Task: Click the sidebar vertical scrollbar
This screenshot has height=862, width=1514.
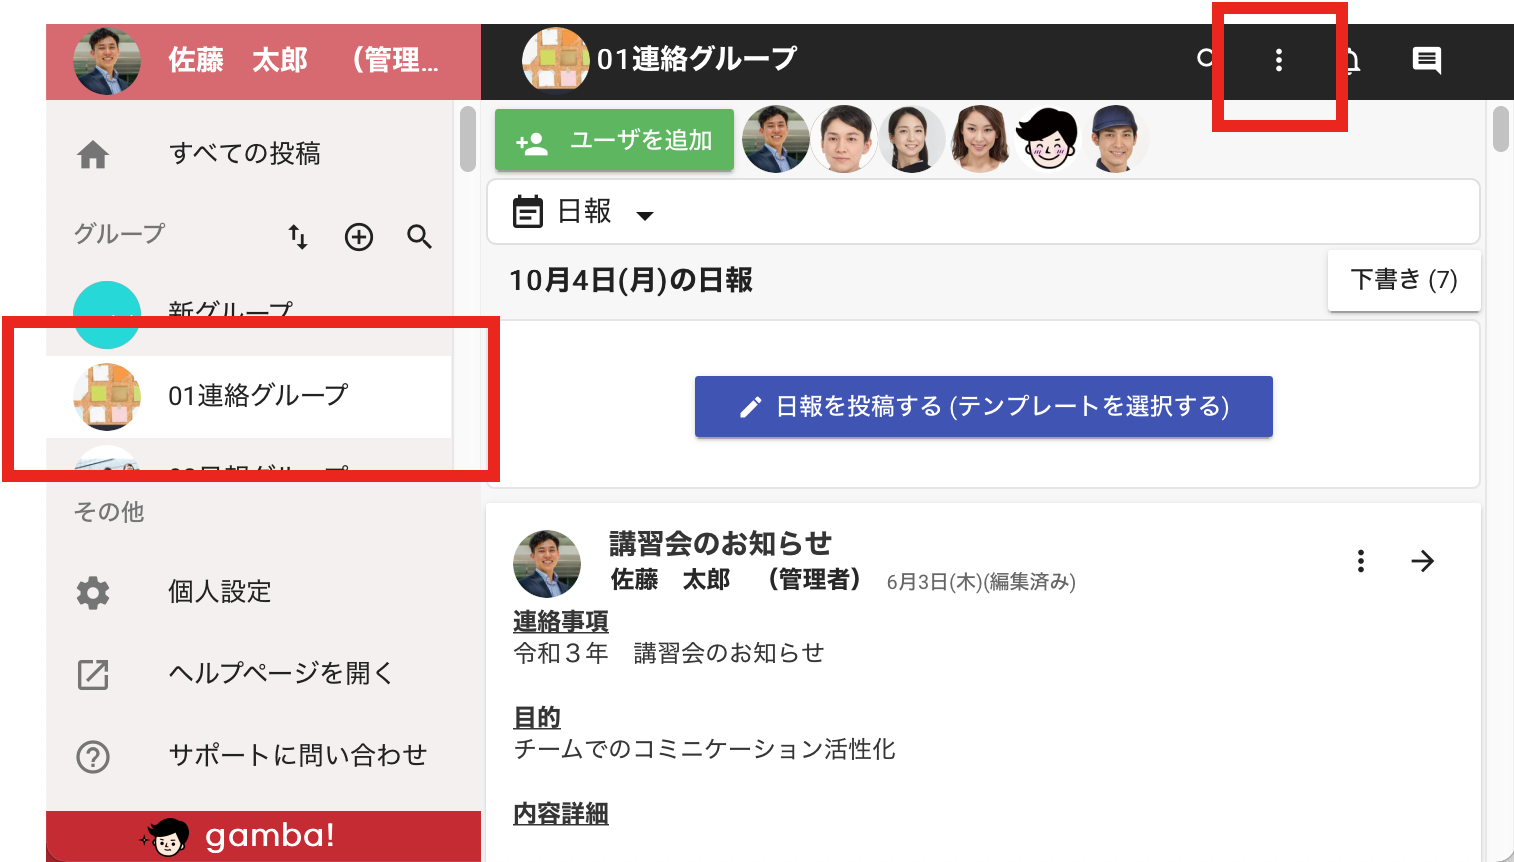Action: click(x=468, y=140)
